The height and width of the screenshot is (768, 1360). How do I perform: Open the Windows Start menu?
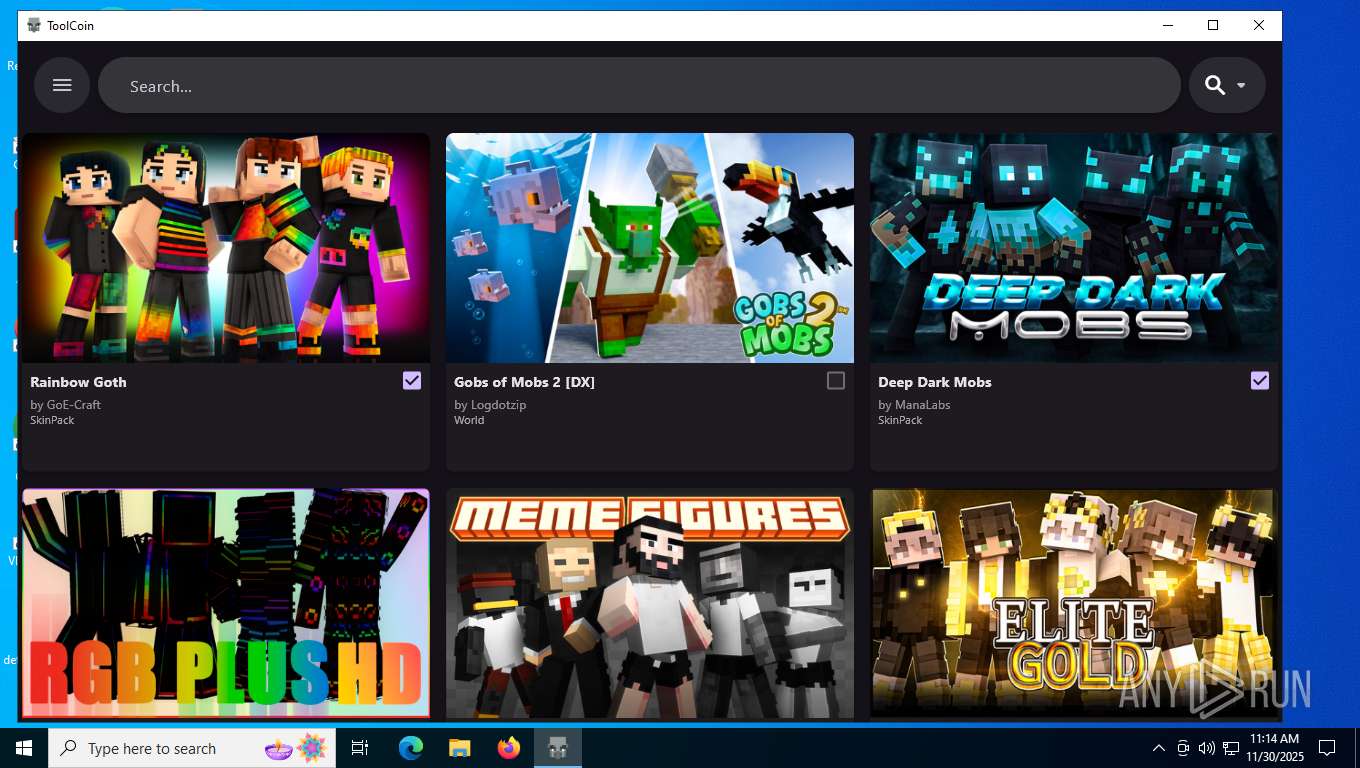tap(24, 748)
